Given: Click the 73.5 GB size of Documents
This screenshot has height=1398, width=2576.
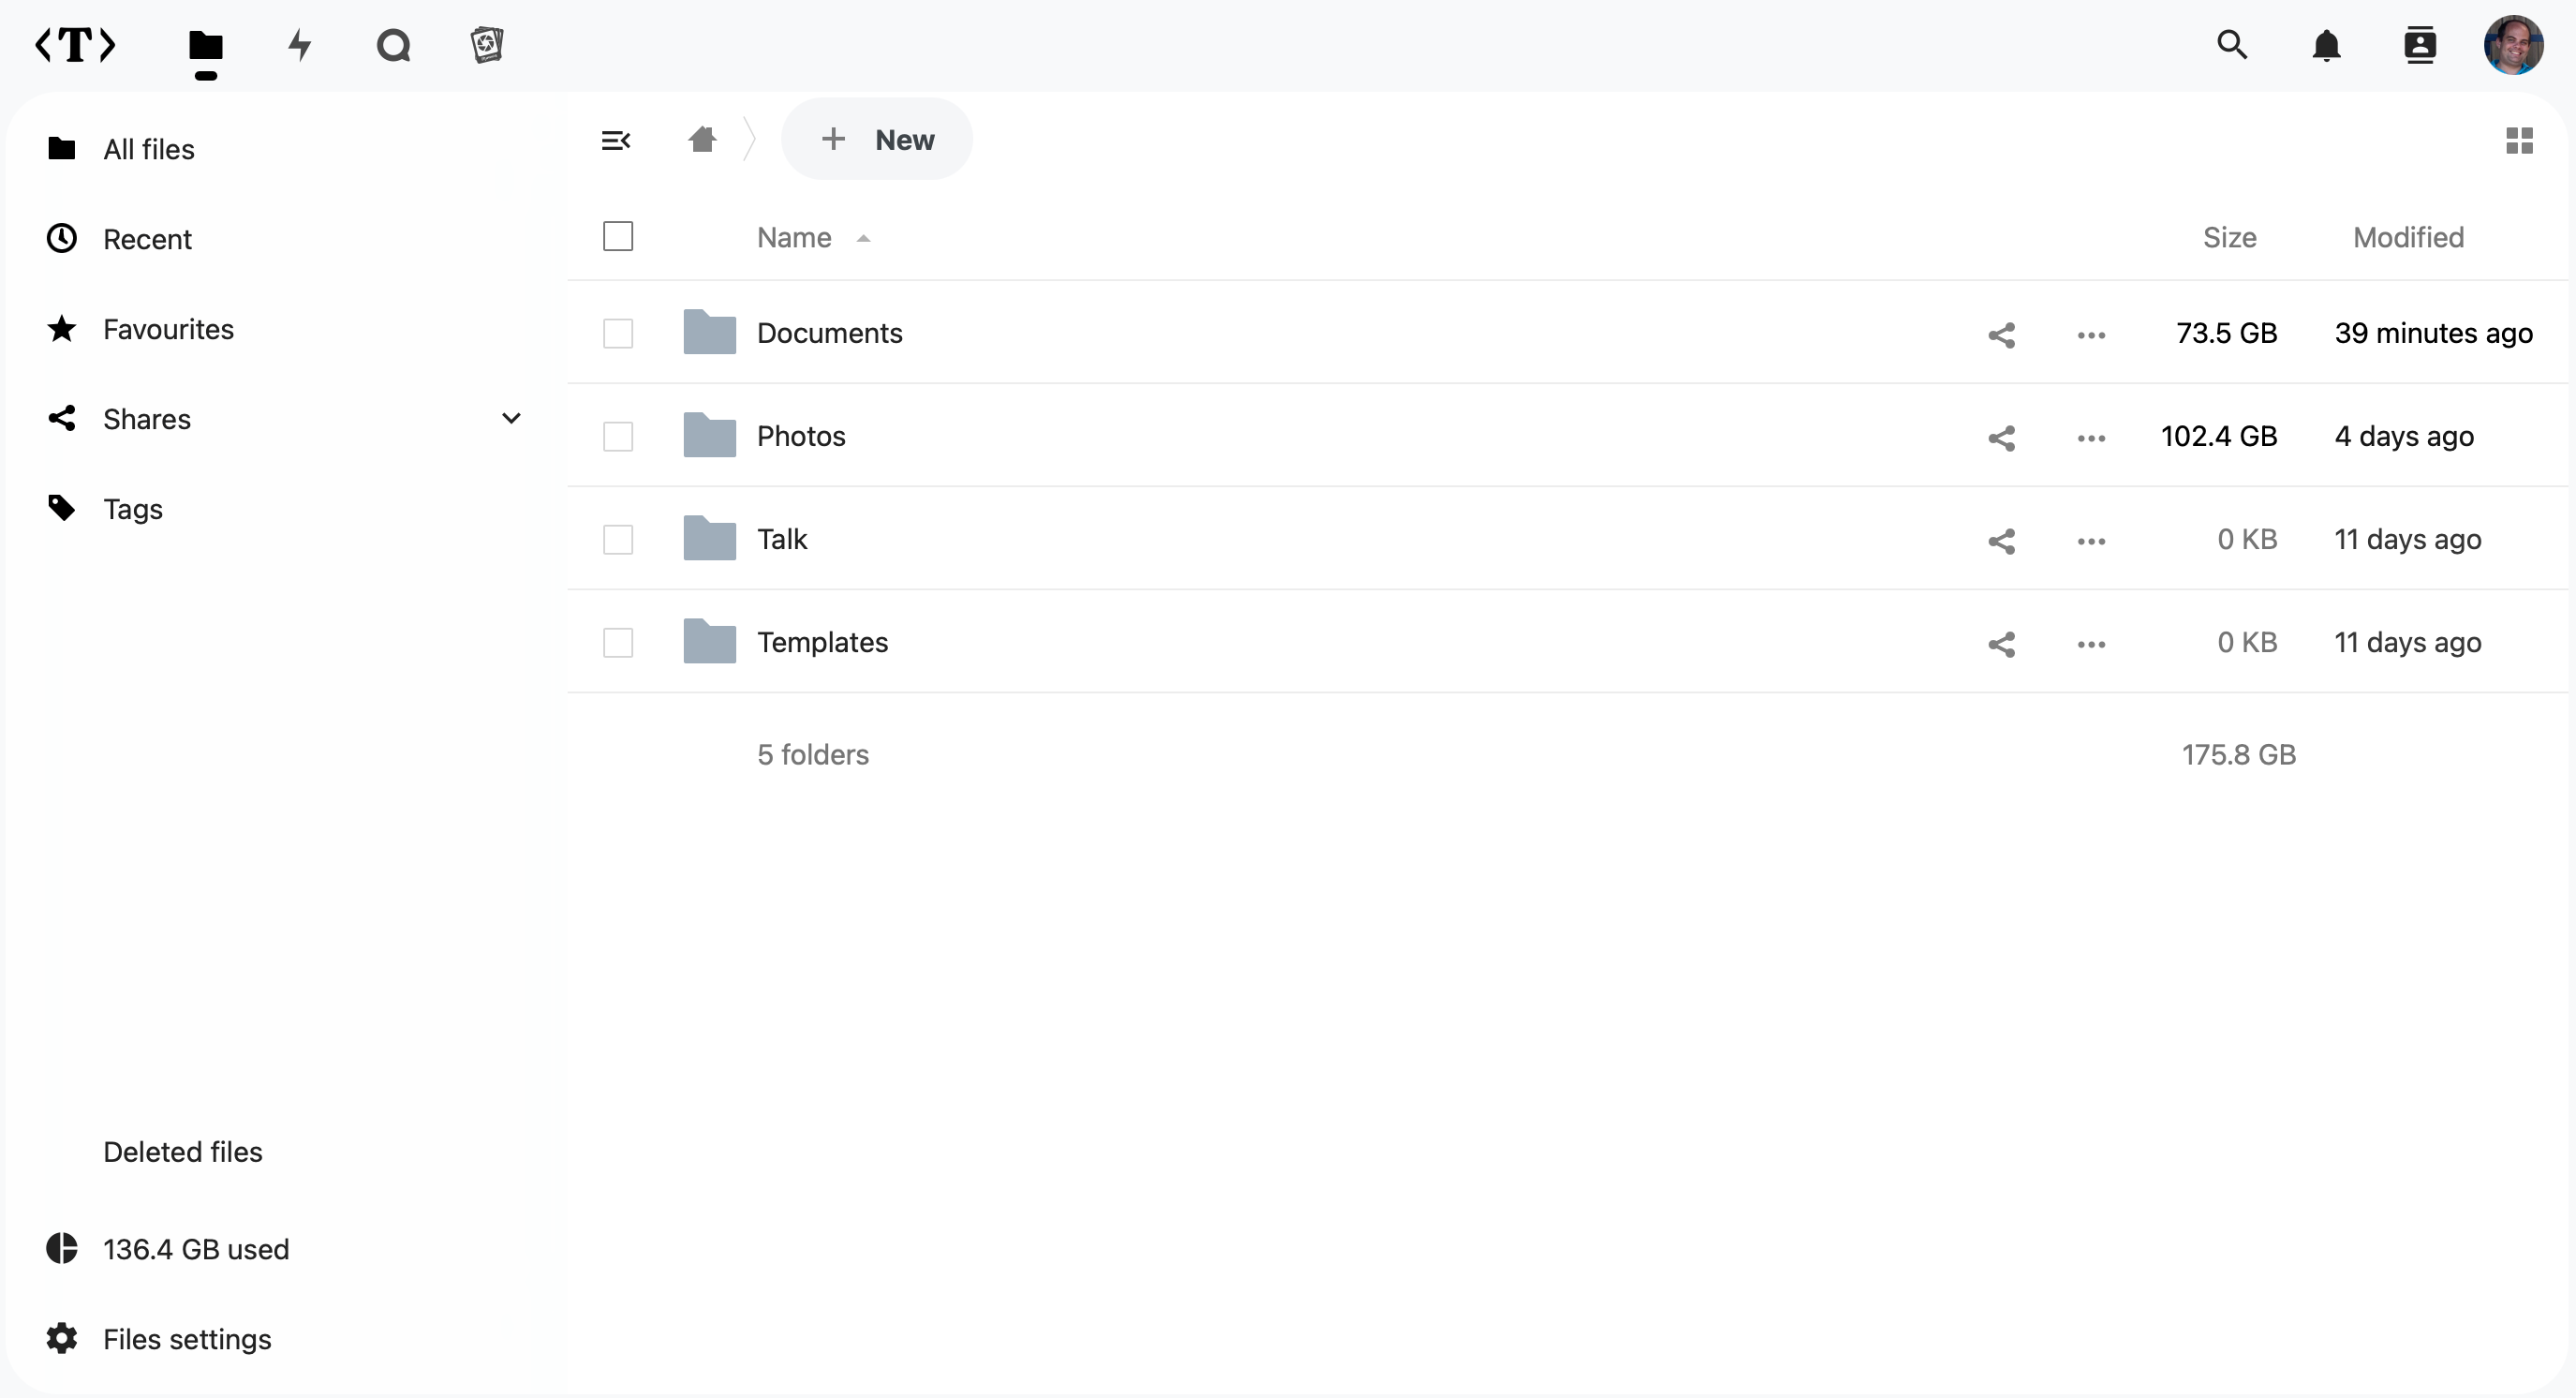Looking at the screenshot, I should pyautogui.click(x=2226, y=333).
